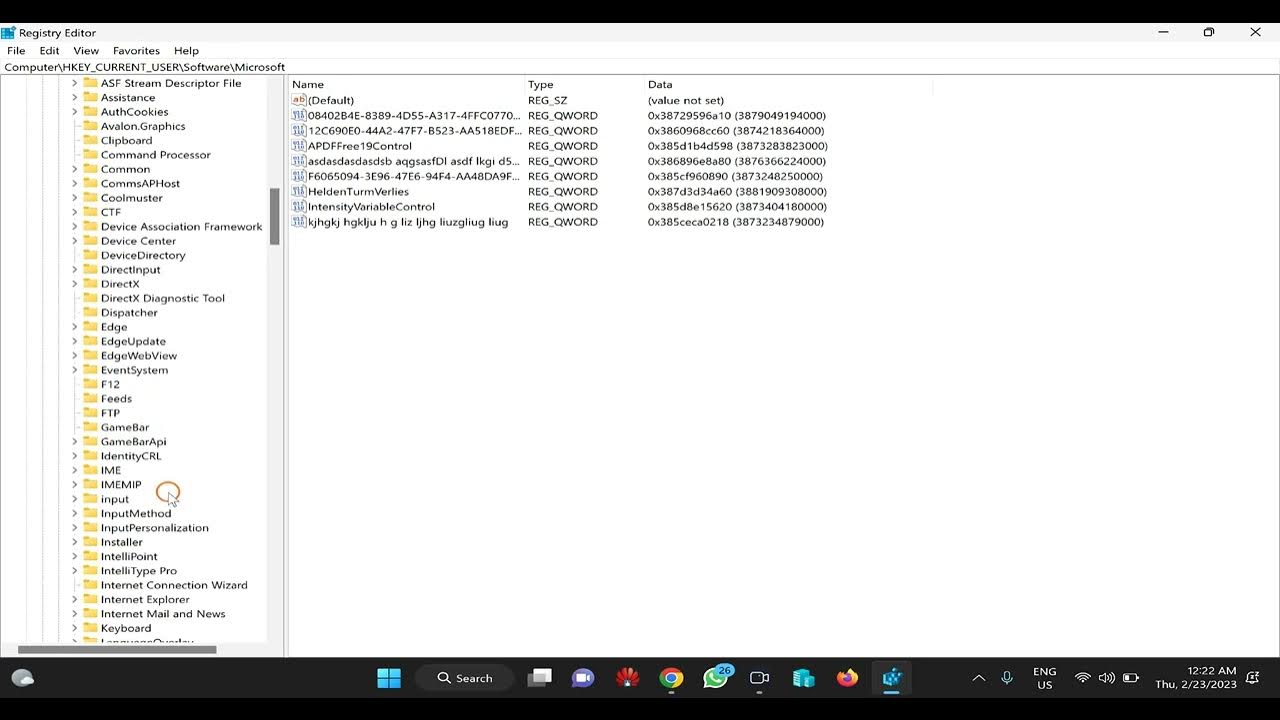Select the CTF key
Screen dimensions: 1280x720
pyautogui.click(x=110, y=212)
